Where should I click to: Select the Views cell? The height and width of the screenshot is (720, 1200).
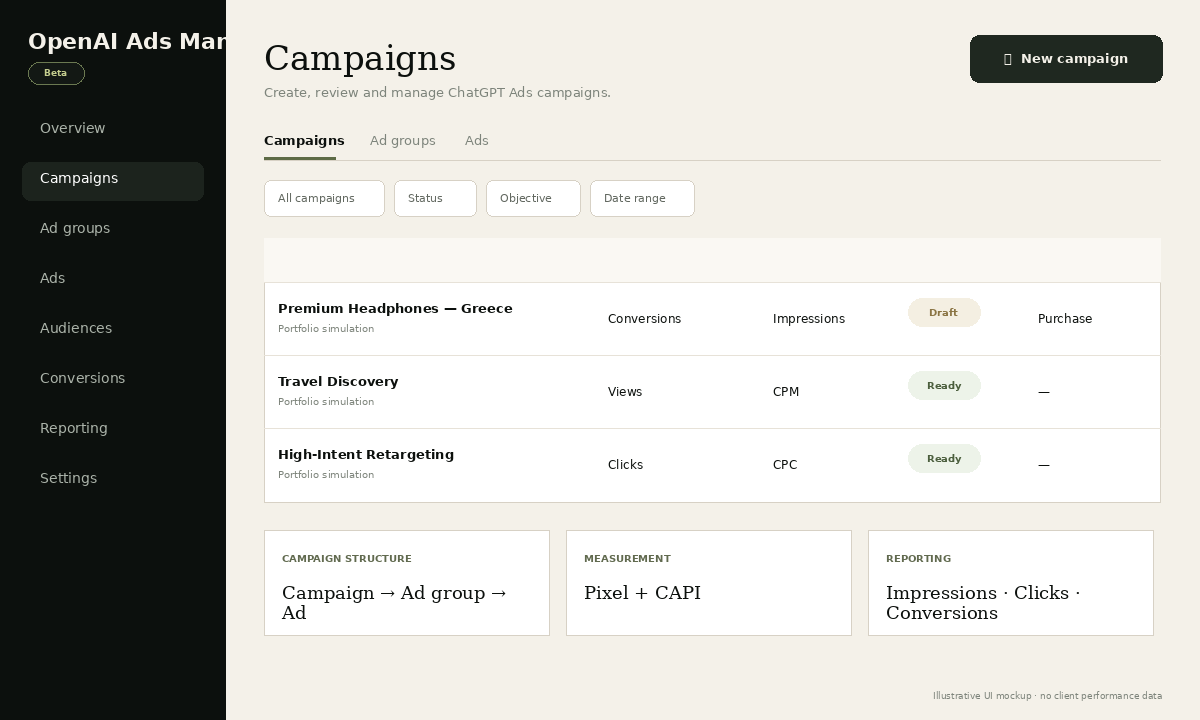click(625, 392)
